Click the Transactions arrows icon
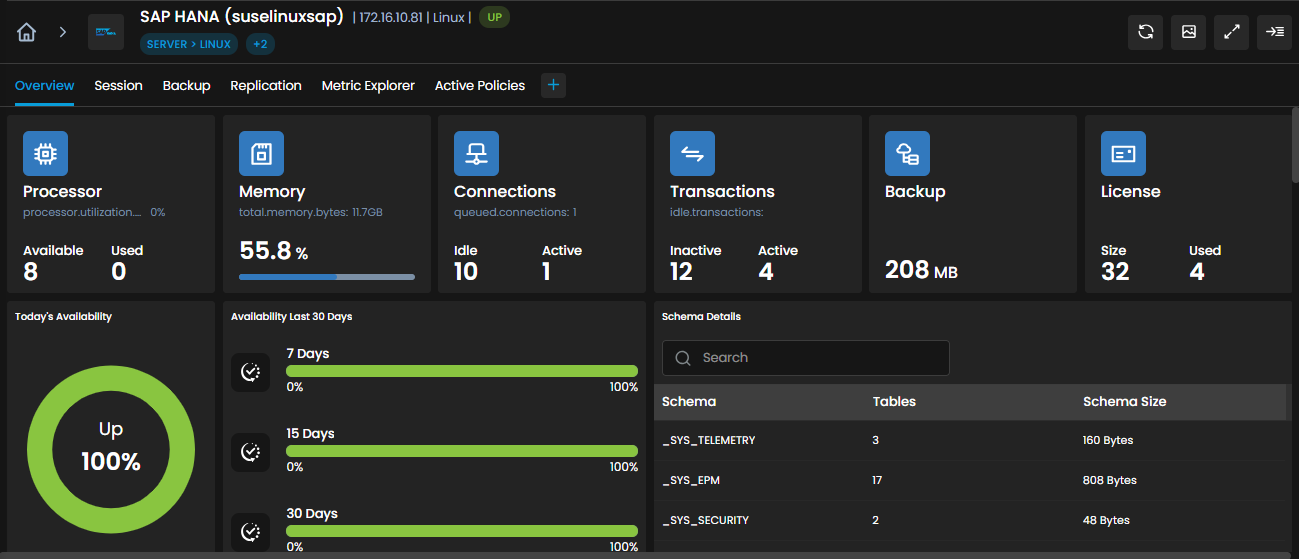The height and width of the screenshot is (559, 1299). click(692, 154)
